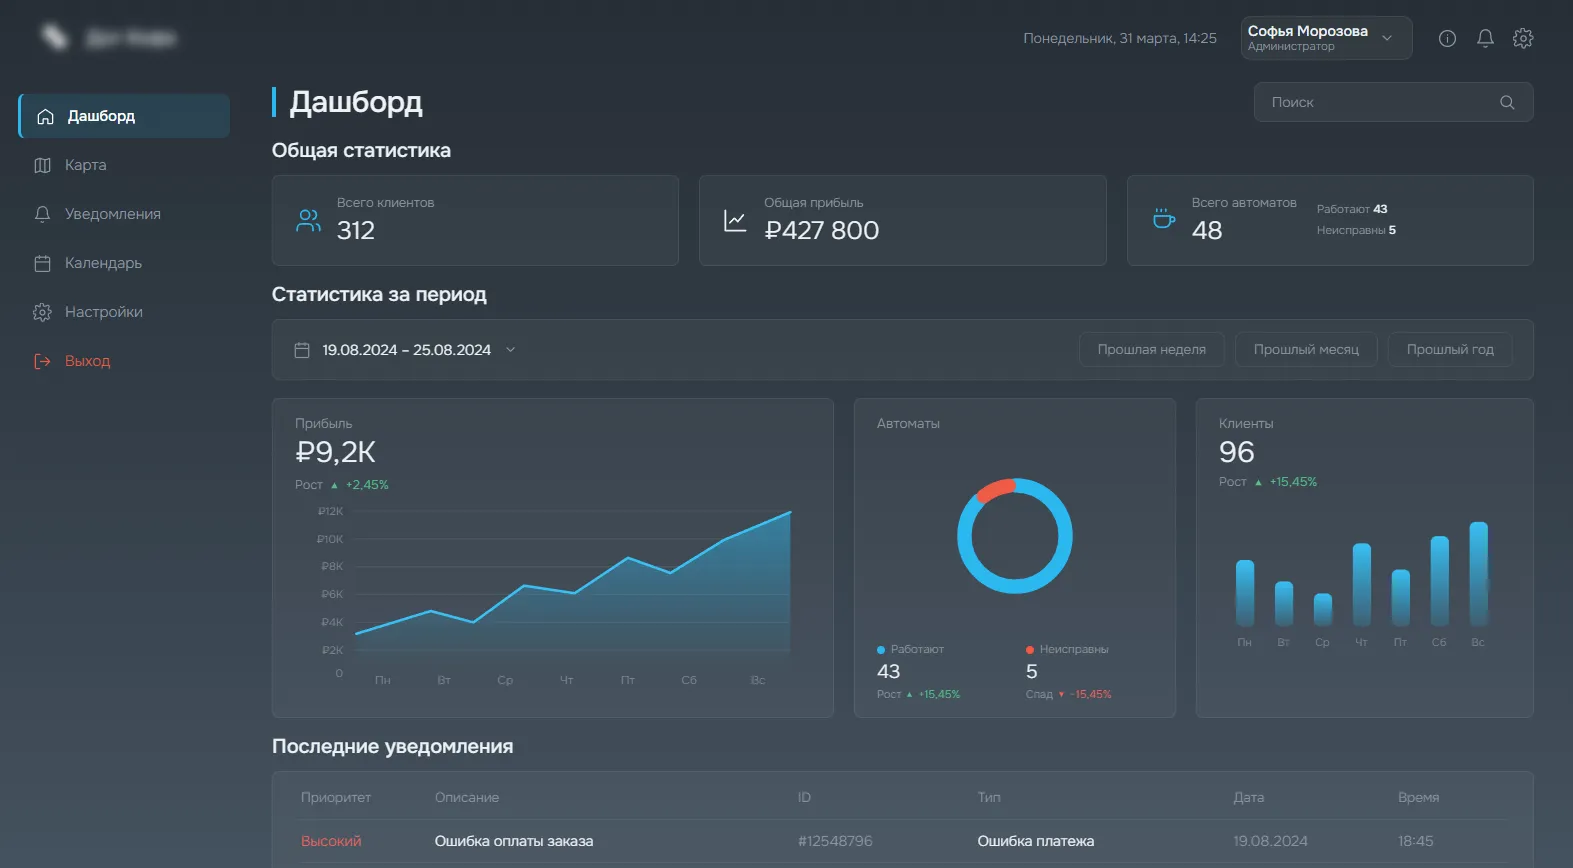
Task: Open Дашборд menu item
Action: click(x=124, y=116)
